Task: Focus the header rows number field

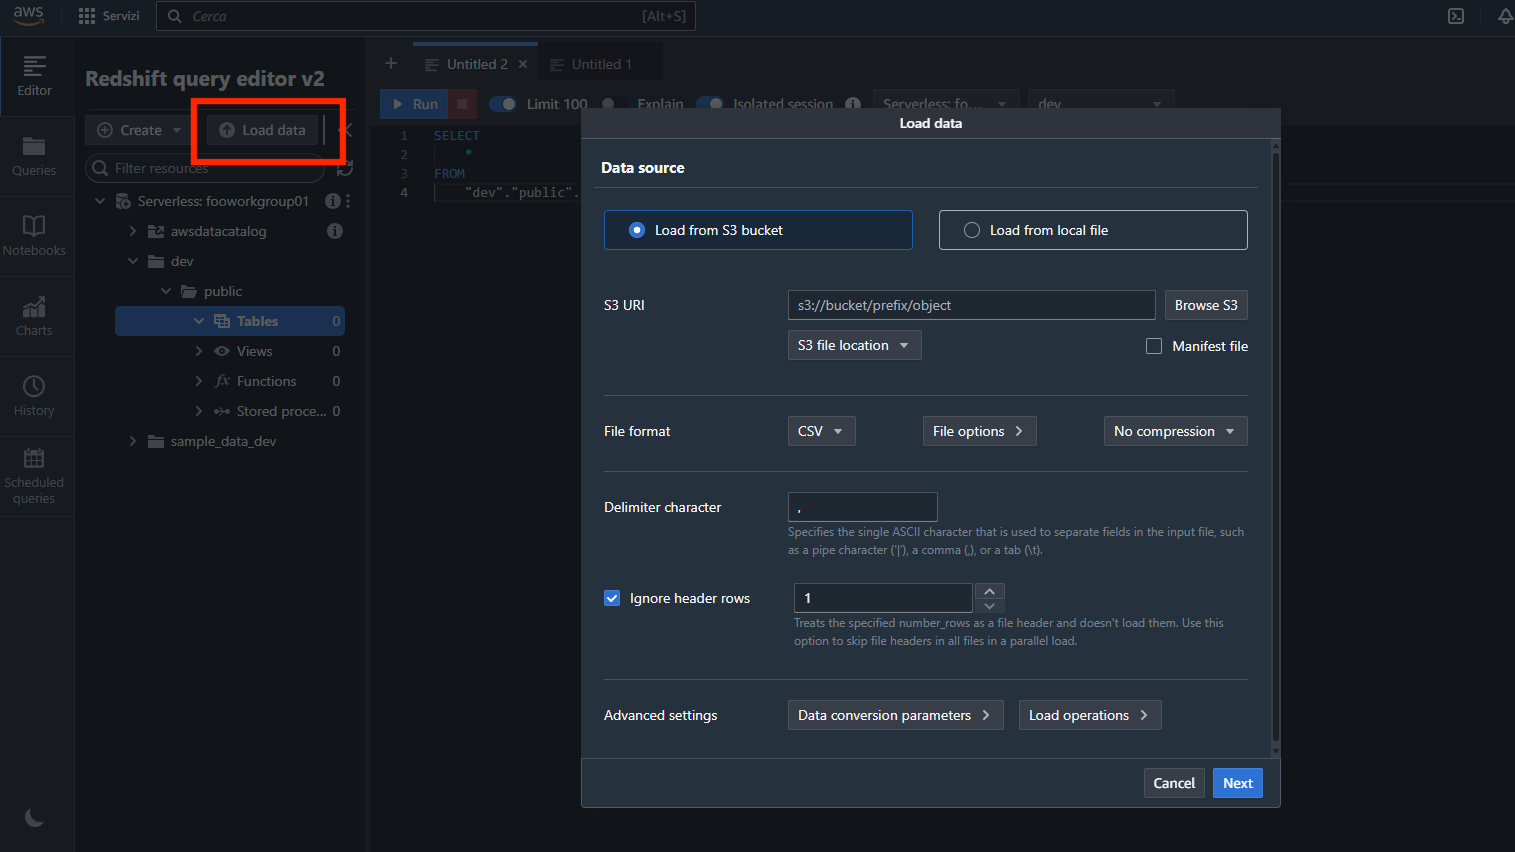Action: tap(883, 598)
